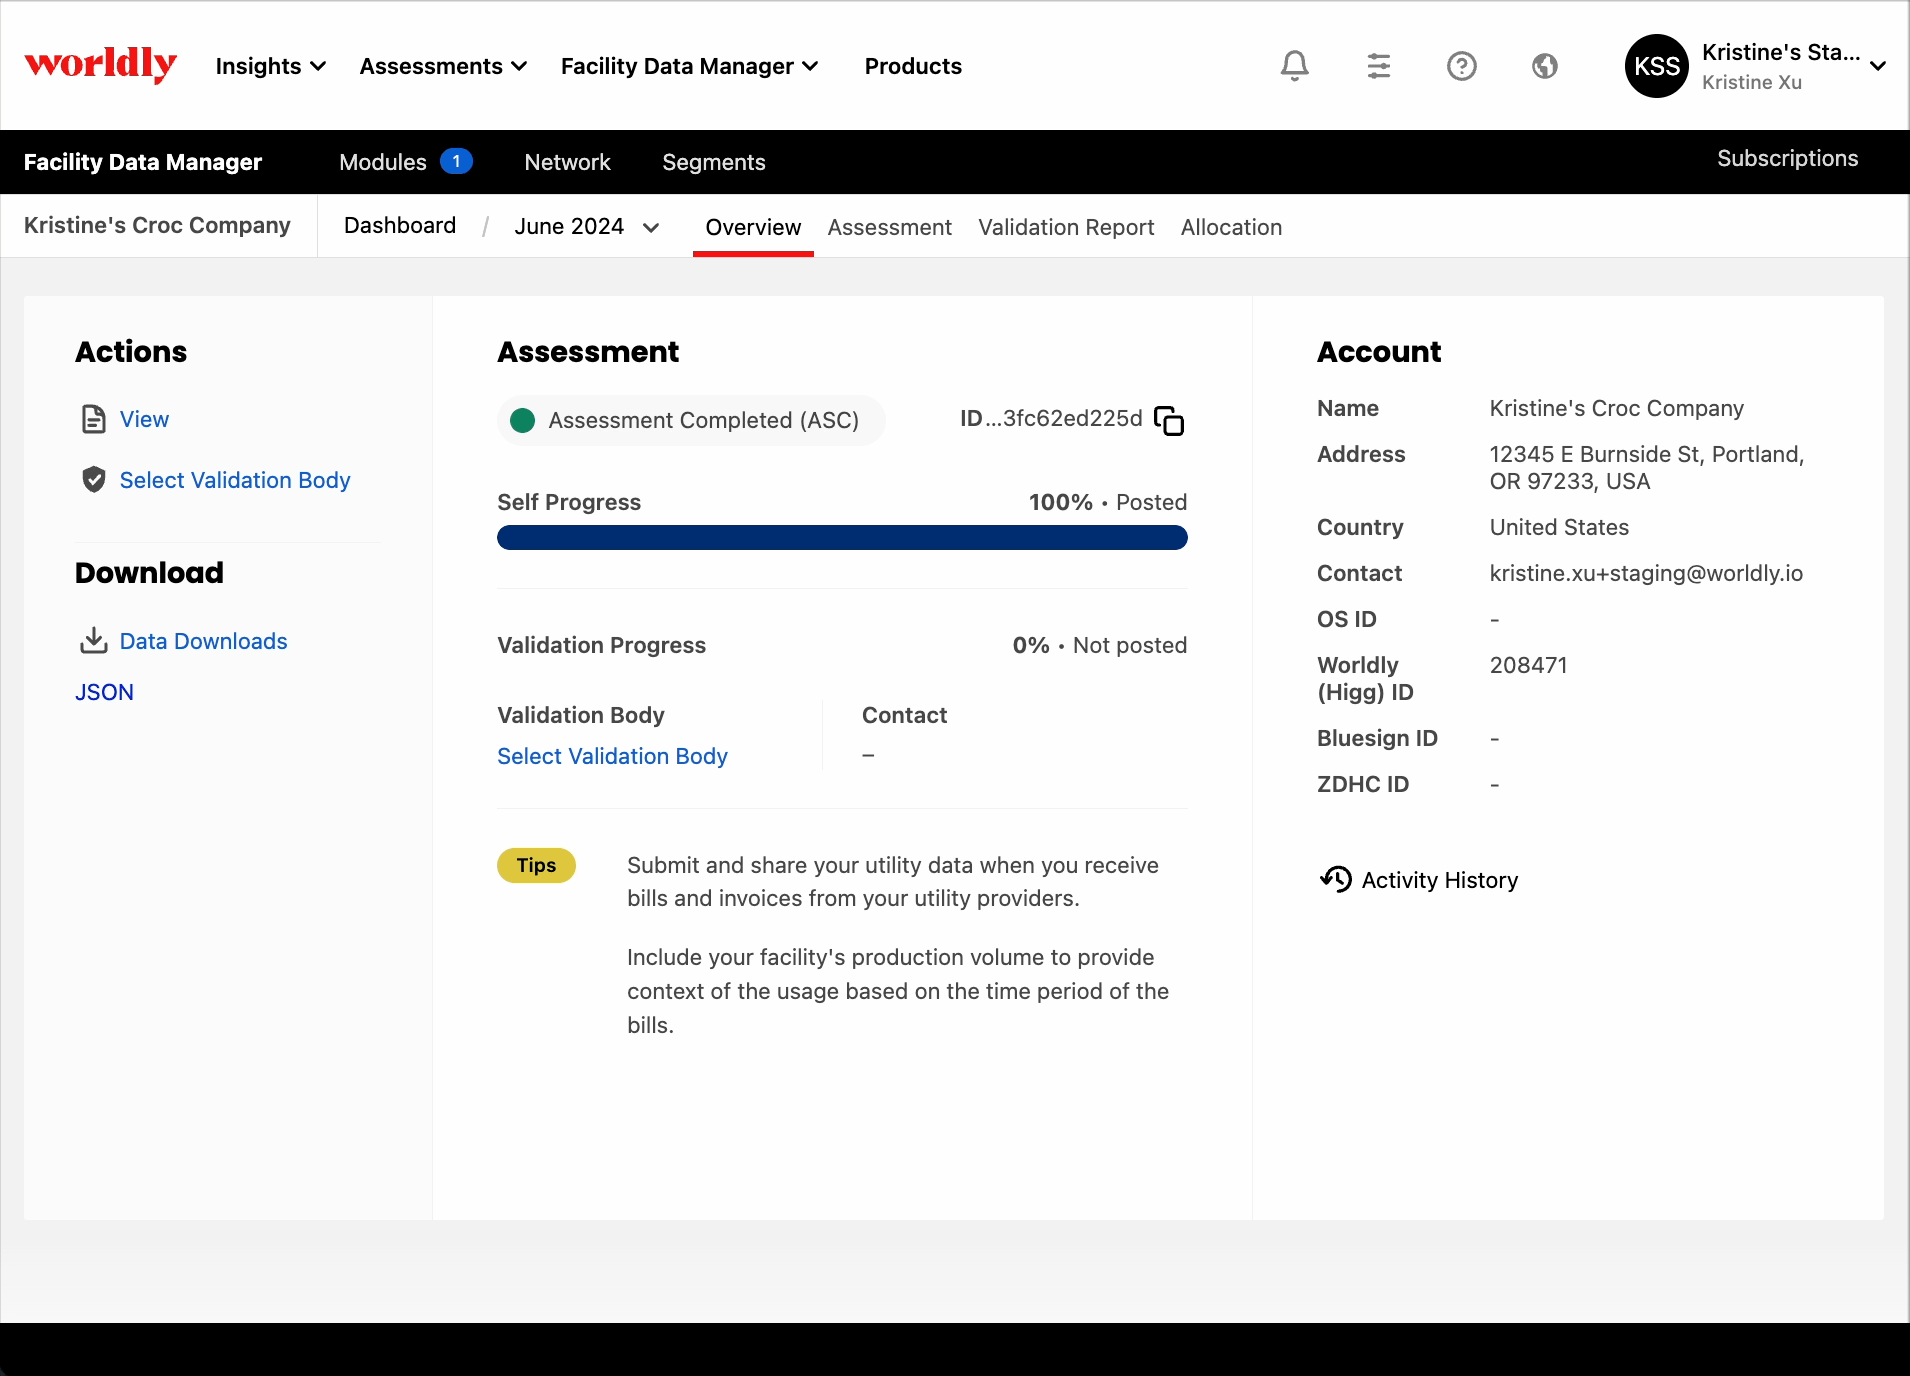Click the View document icon
This screenshot has height=1376, width=1910.
click(93, 419)
